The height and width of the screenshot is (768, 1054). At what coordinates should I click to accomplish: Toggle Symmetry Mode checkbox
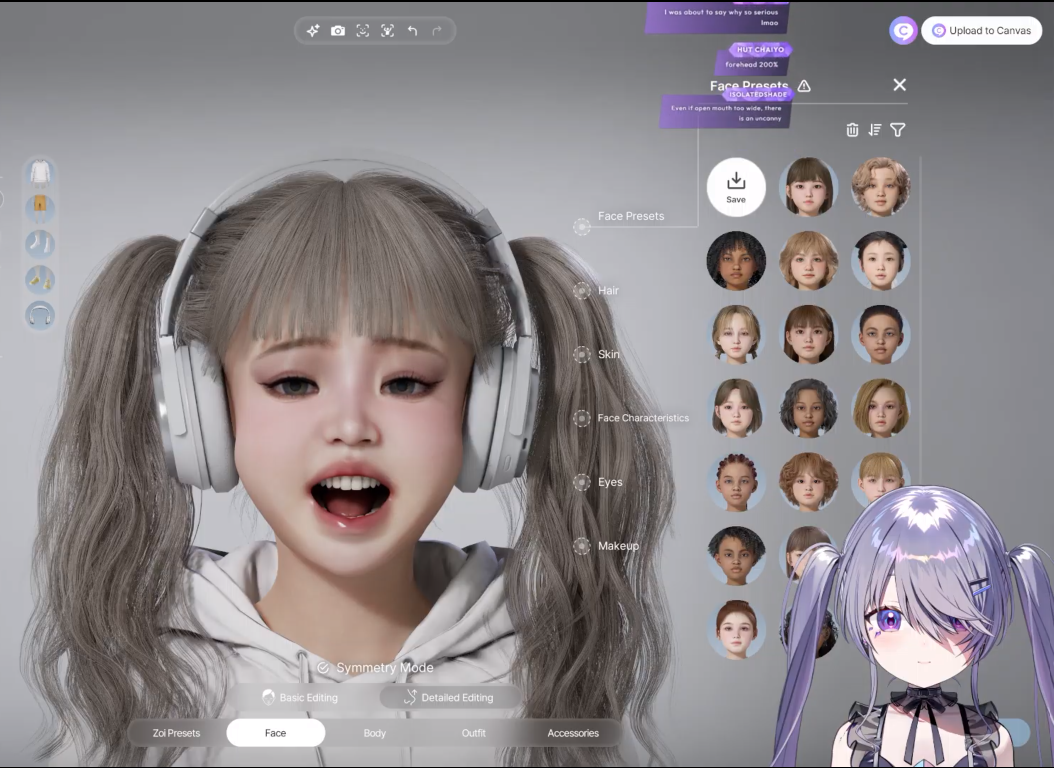[x=323, y=668]
